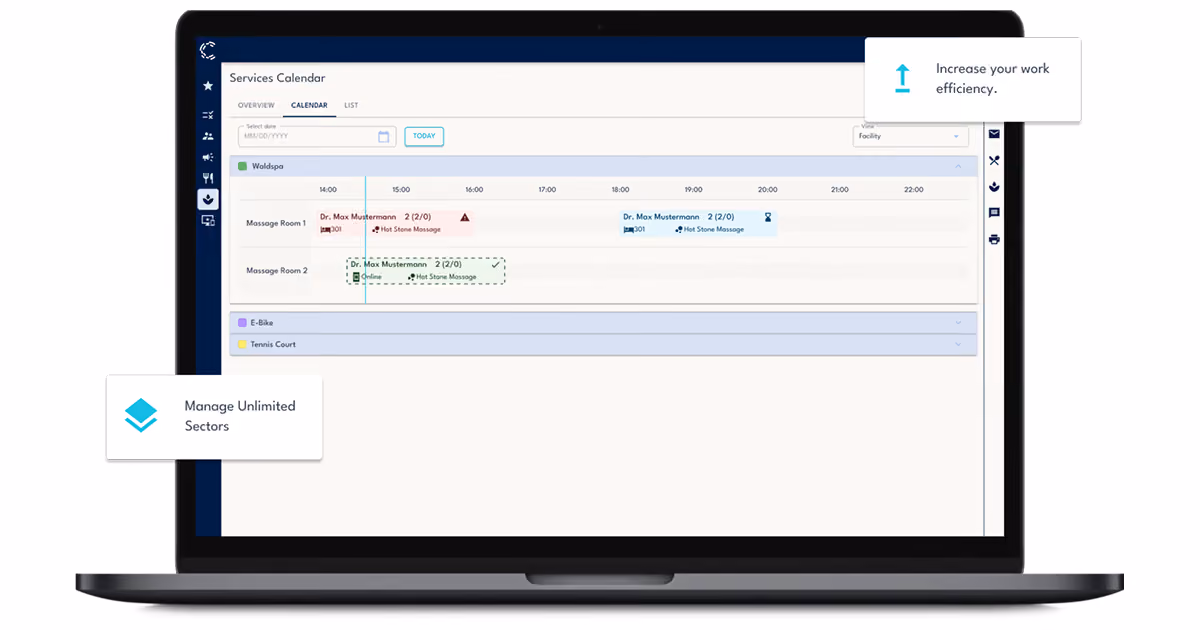Click the yellow Tennis Court color square
This screenshot has height=630, width=1200.
pos(242,344)
